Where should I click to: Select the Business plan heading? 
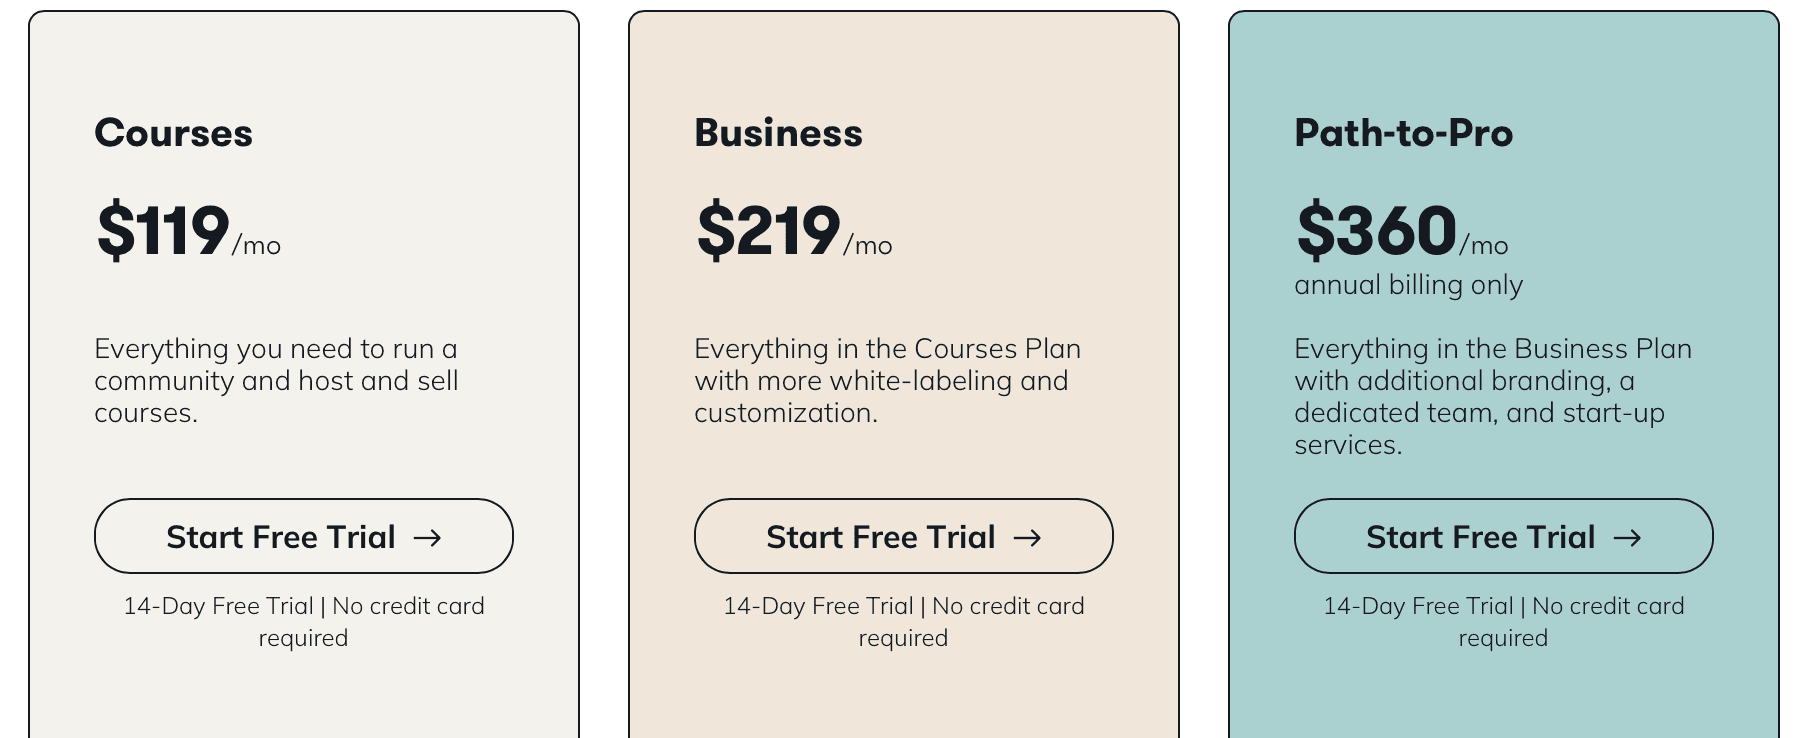tap(778, 132)
